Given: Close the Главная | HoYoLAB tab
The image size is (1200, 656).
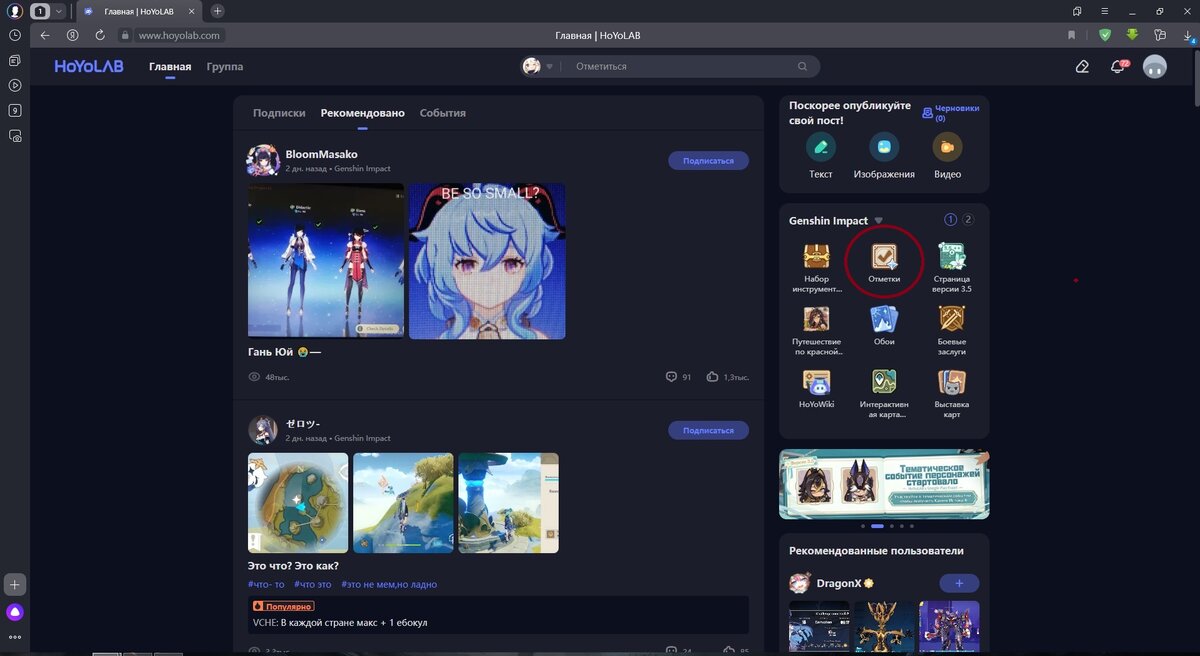Looking at the screenshot, I should (193, 11).
